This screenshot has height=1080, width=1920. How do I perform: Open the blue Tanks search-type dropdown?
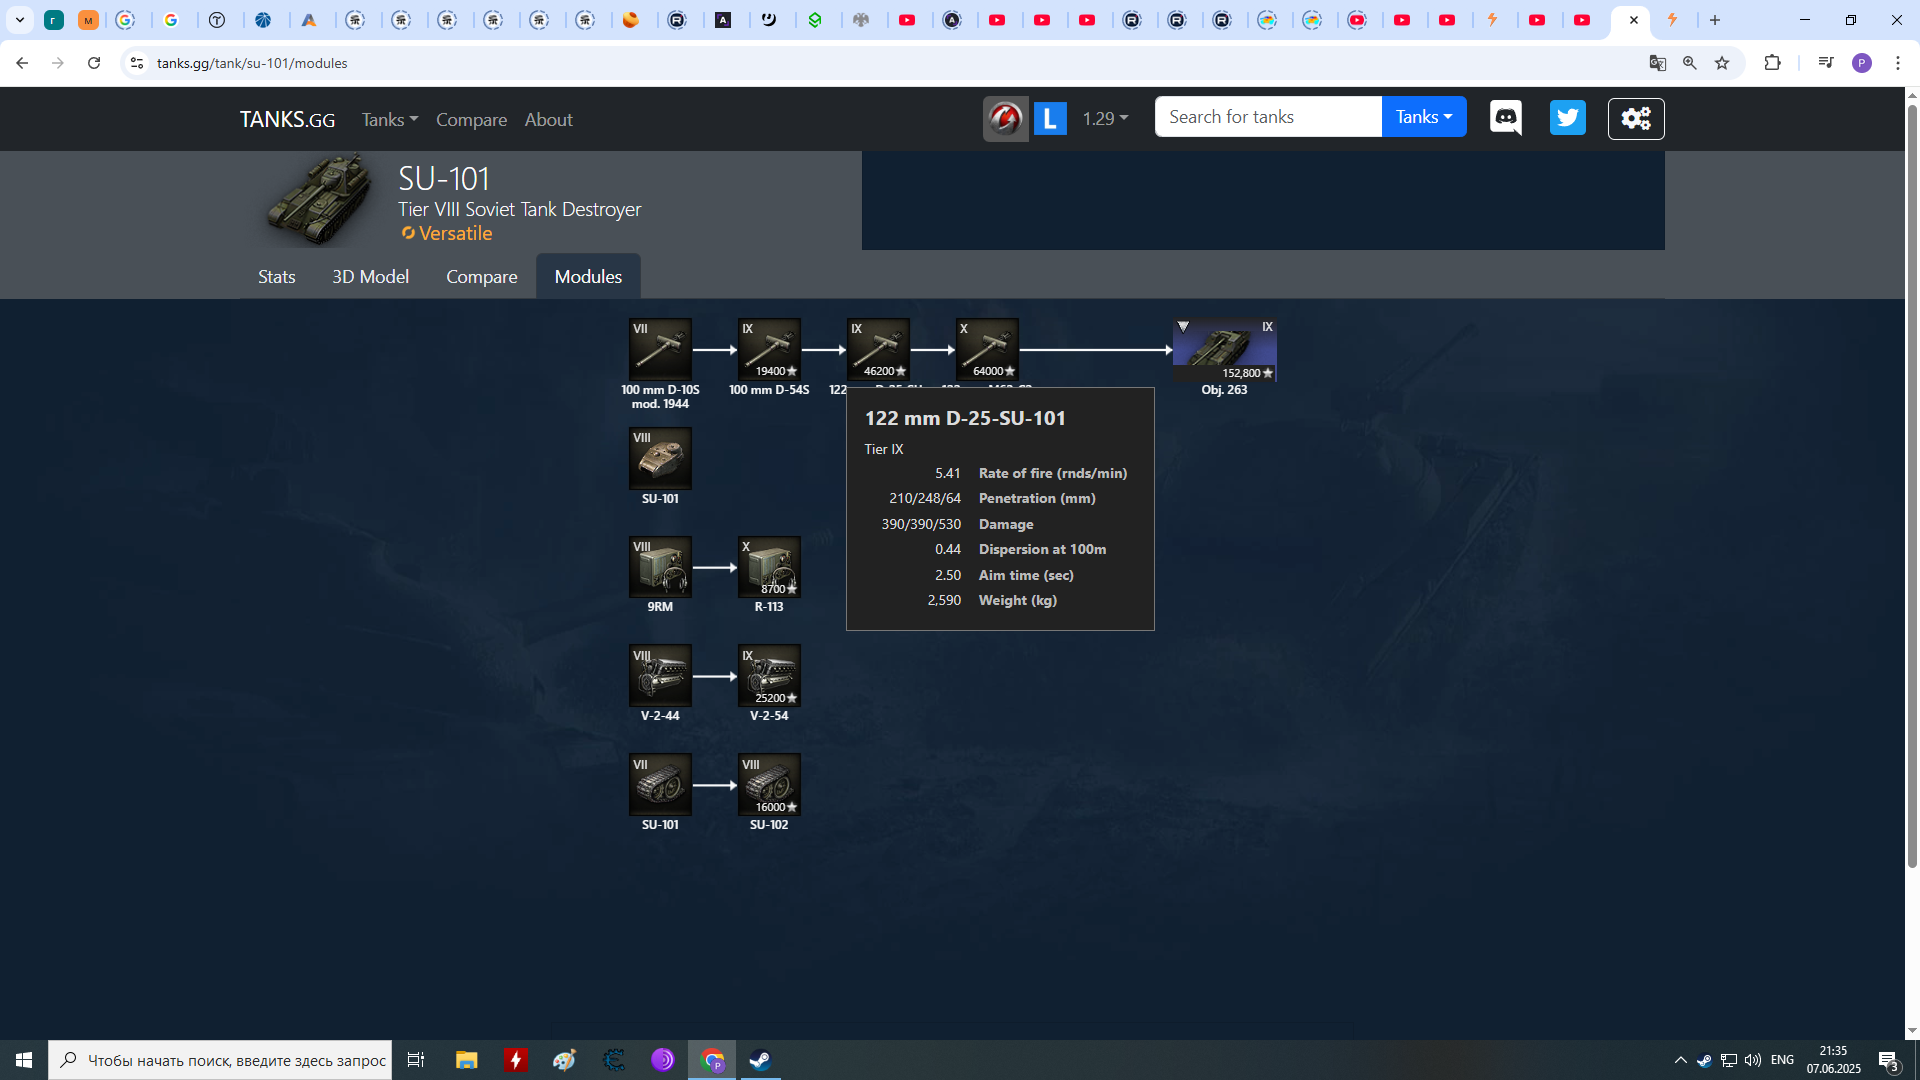pos(1423,117)
